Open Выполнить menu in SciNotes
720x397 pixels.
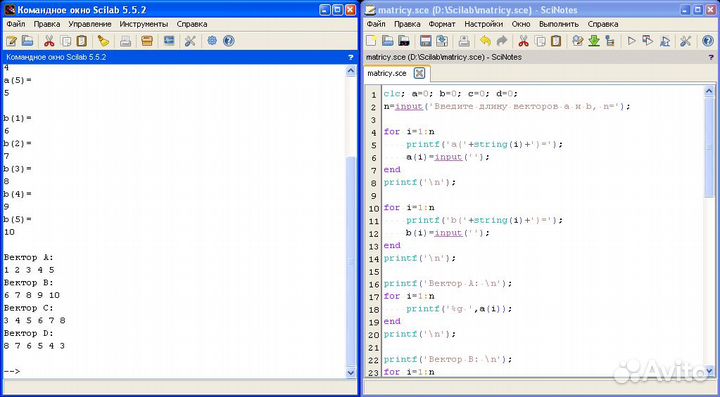pyautogui.click(x=559, y=24)
